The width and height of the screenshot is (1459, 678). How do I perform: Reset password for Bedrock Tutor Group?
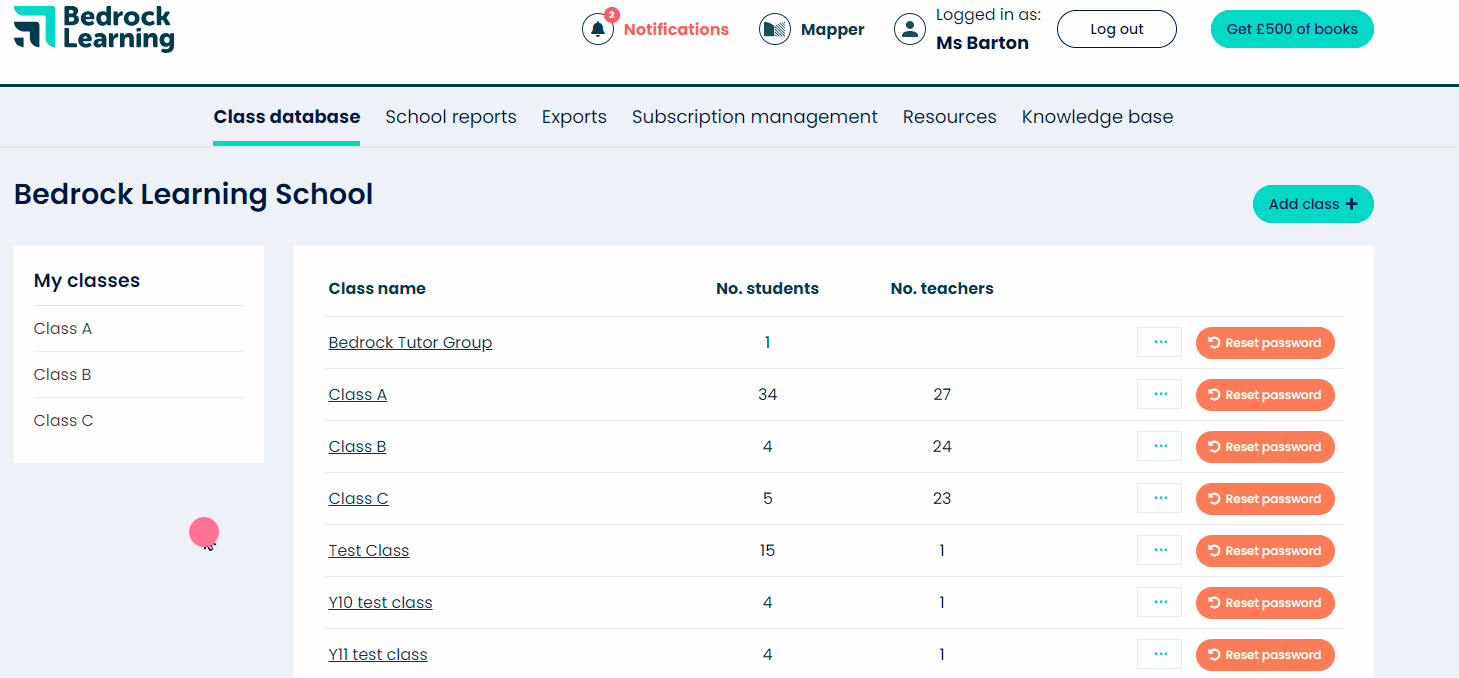[x=1265, y=343]
